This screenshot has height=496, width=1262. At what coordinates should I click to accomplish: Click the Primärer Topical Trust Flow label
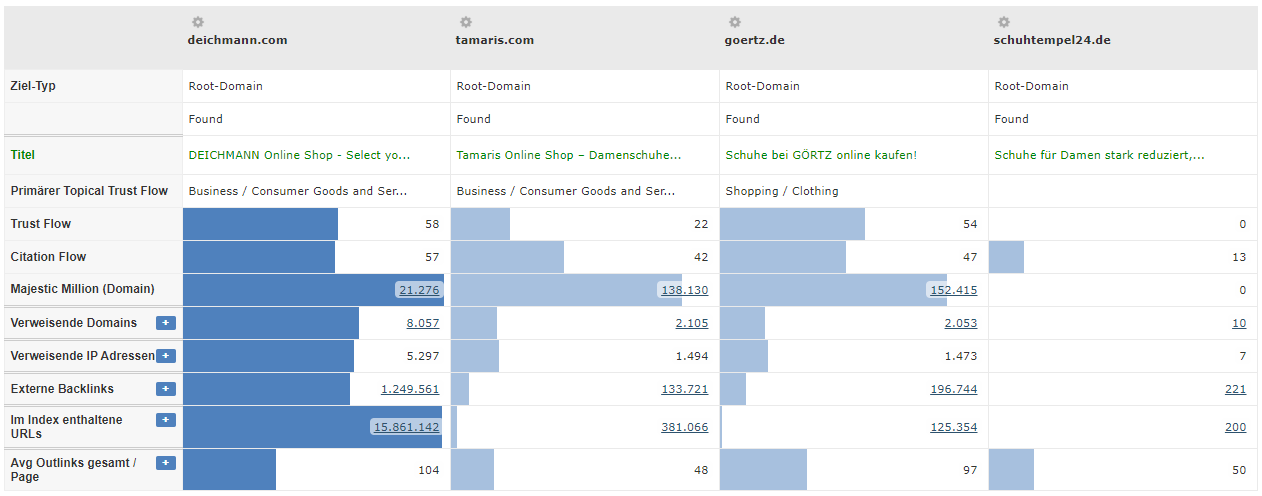point(89,191)
